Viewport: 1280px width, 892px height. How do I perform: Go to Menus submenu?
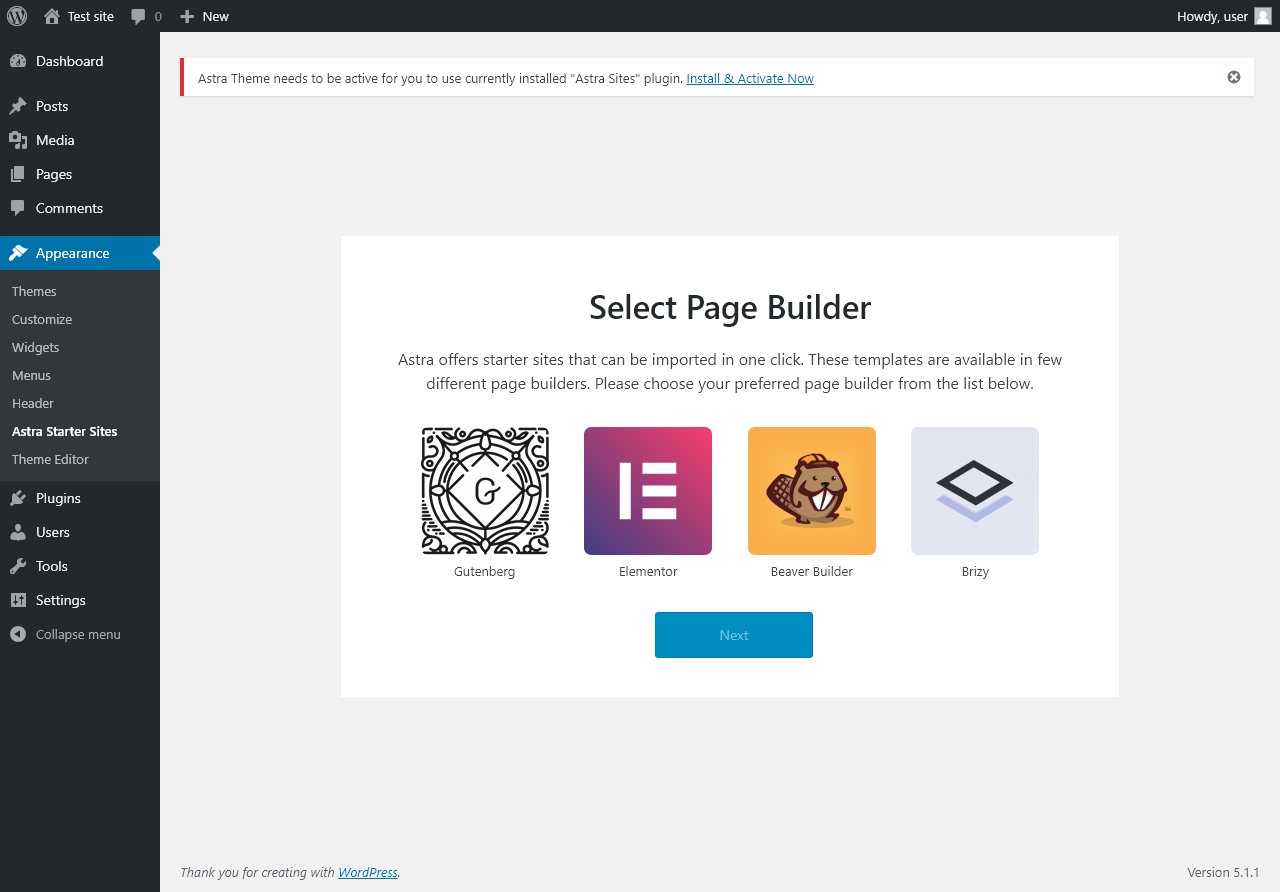31,375
